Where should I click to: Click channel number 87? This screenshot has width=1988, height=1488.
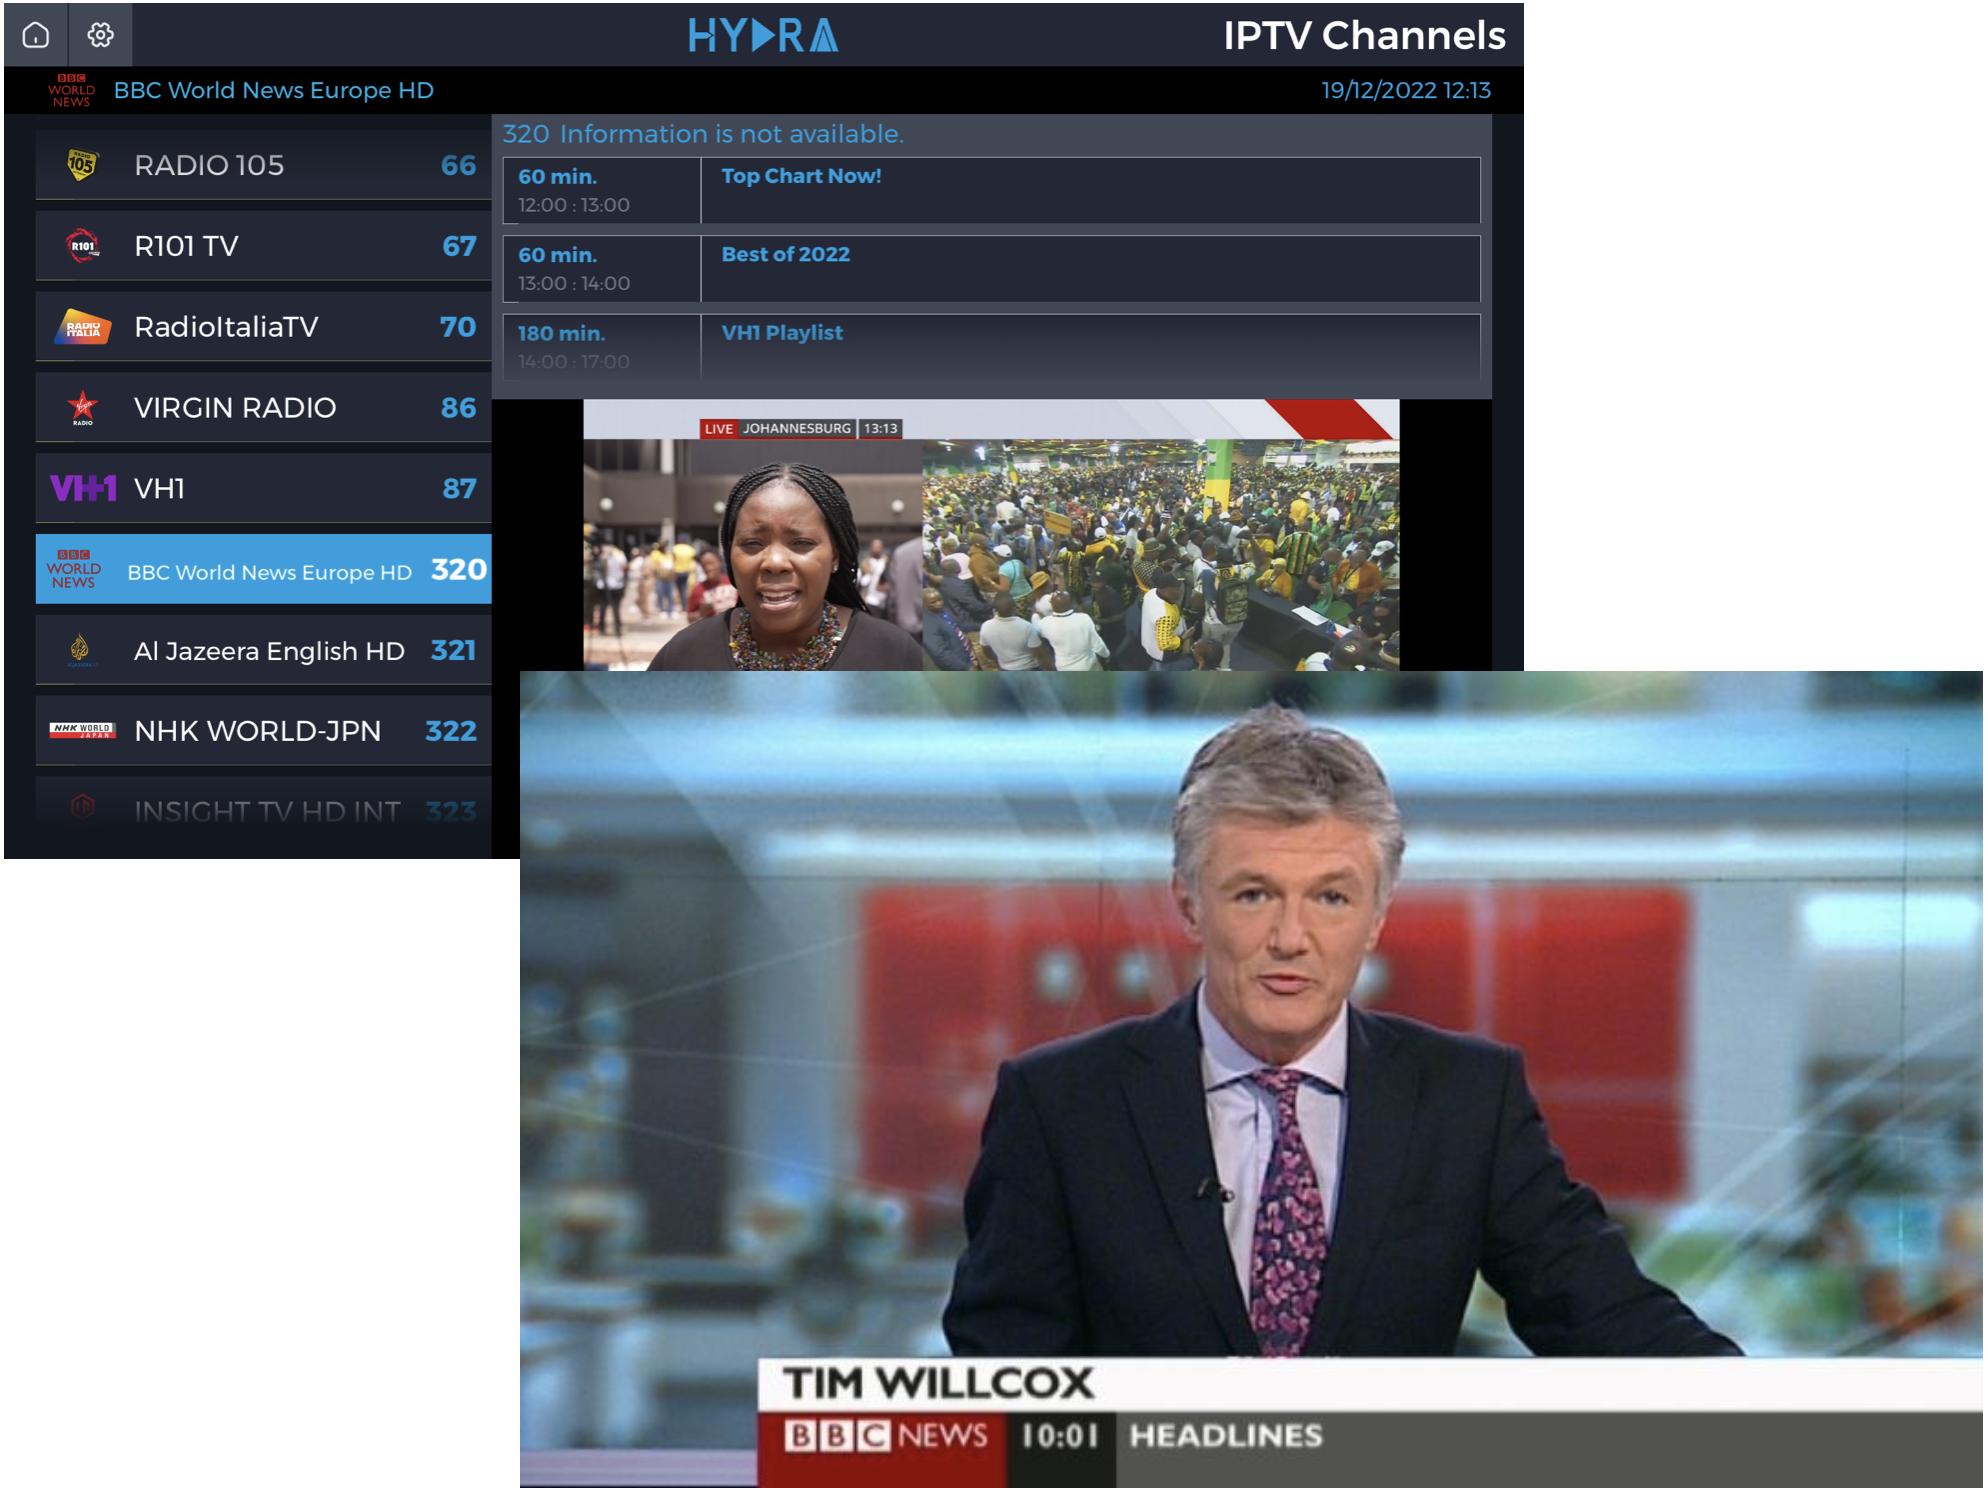[460, 488]
